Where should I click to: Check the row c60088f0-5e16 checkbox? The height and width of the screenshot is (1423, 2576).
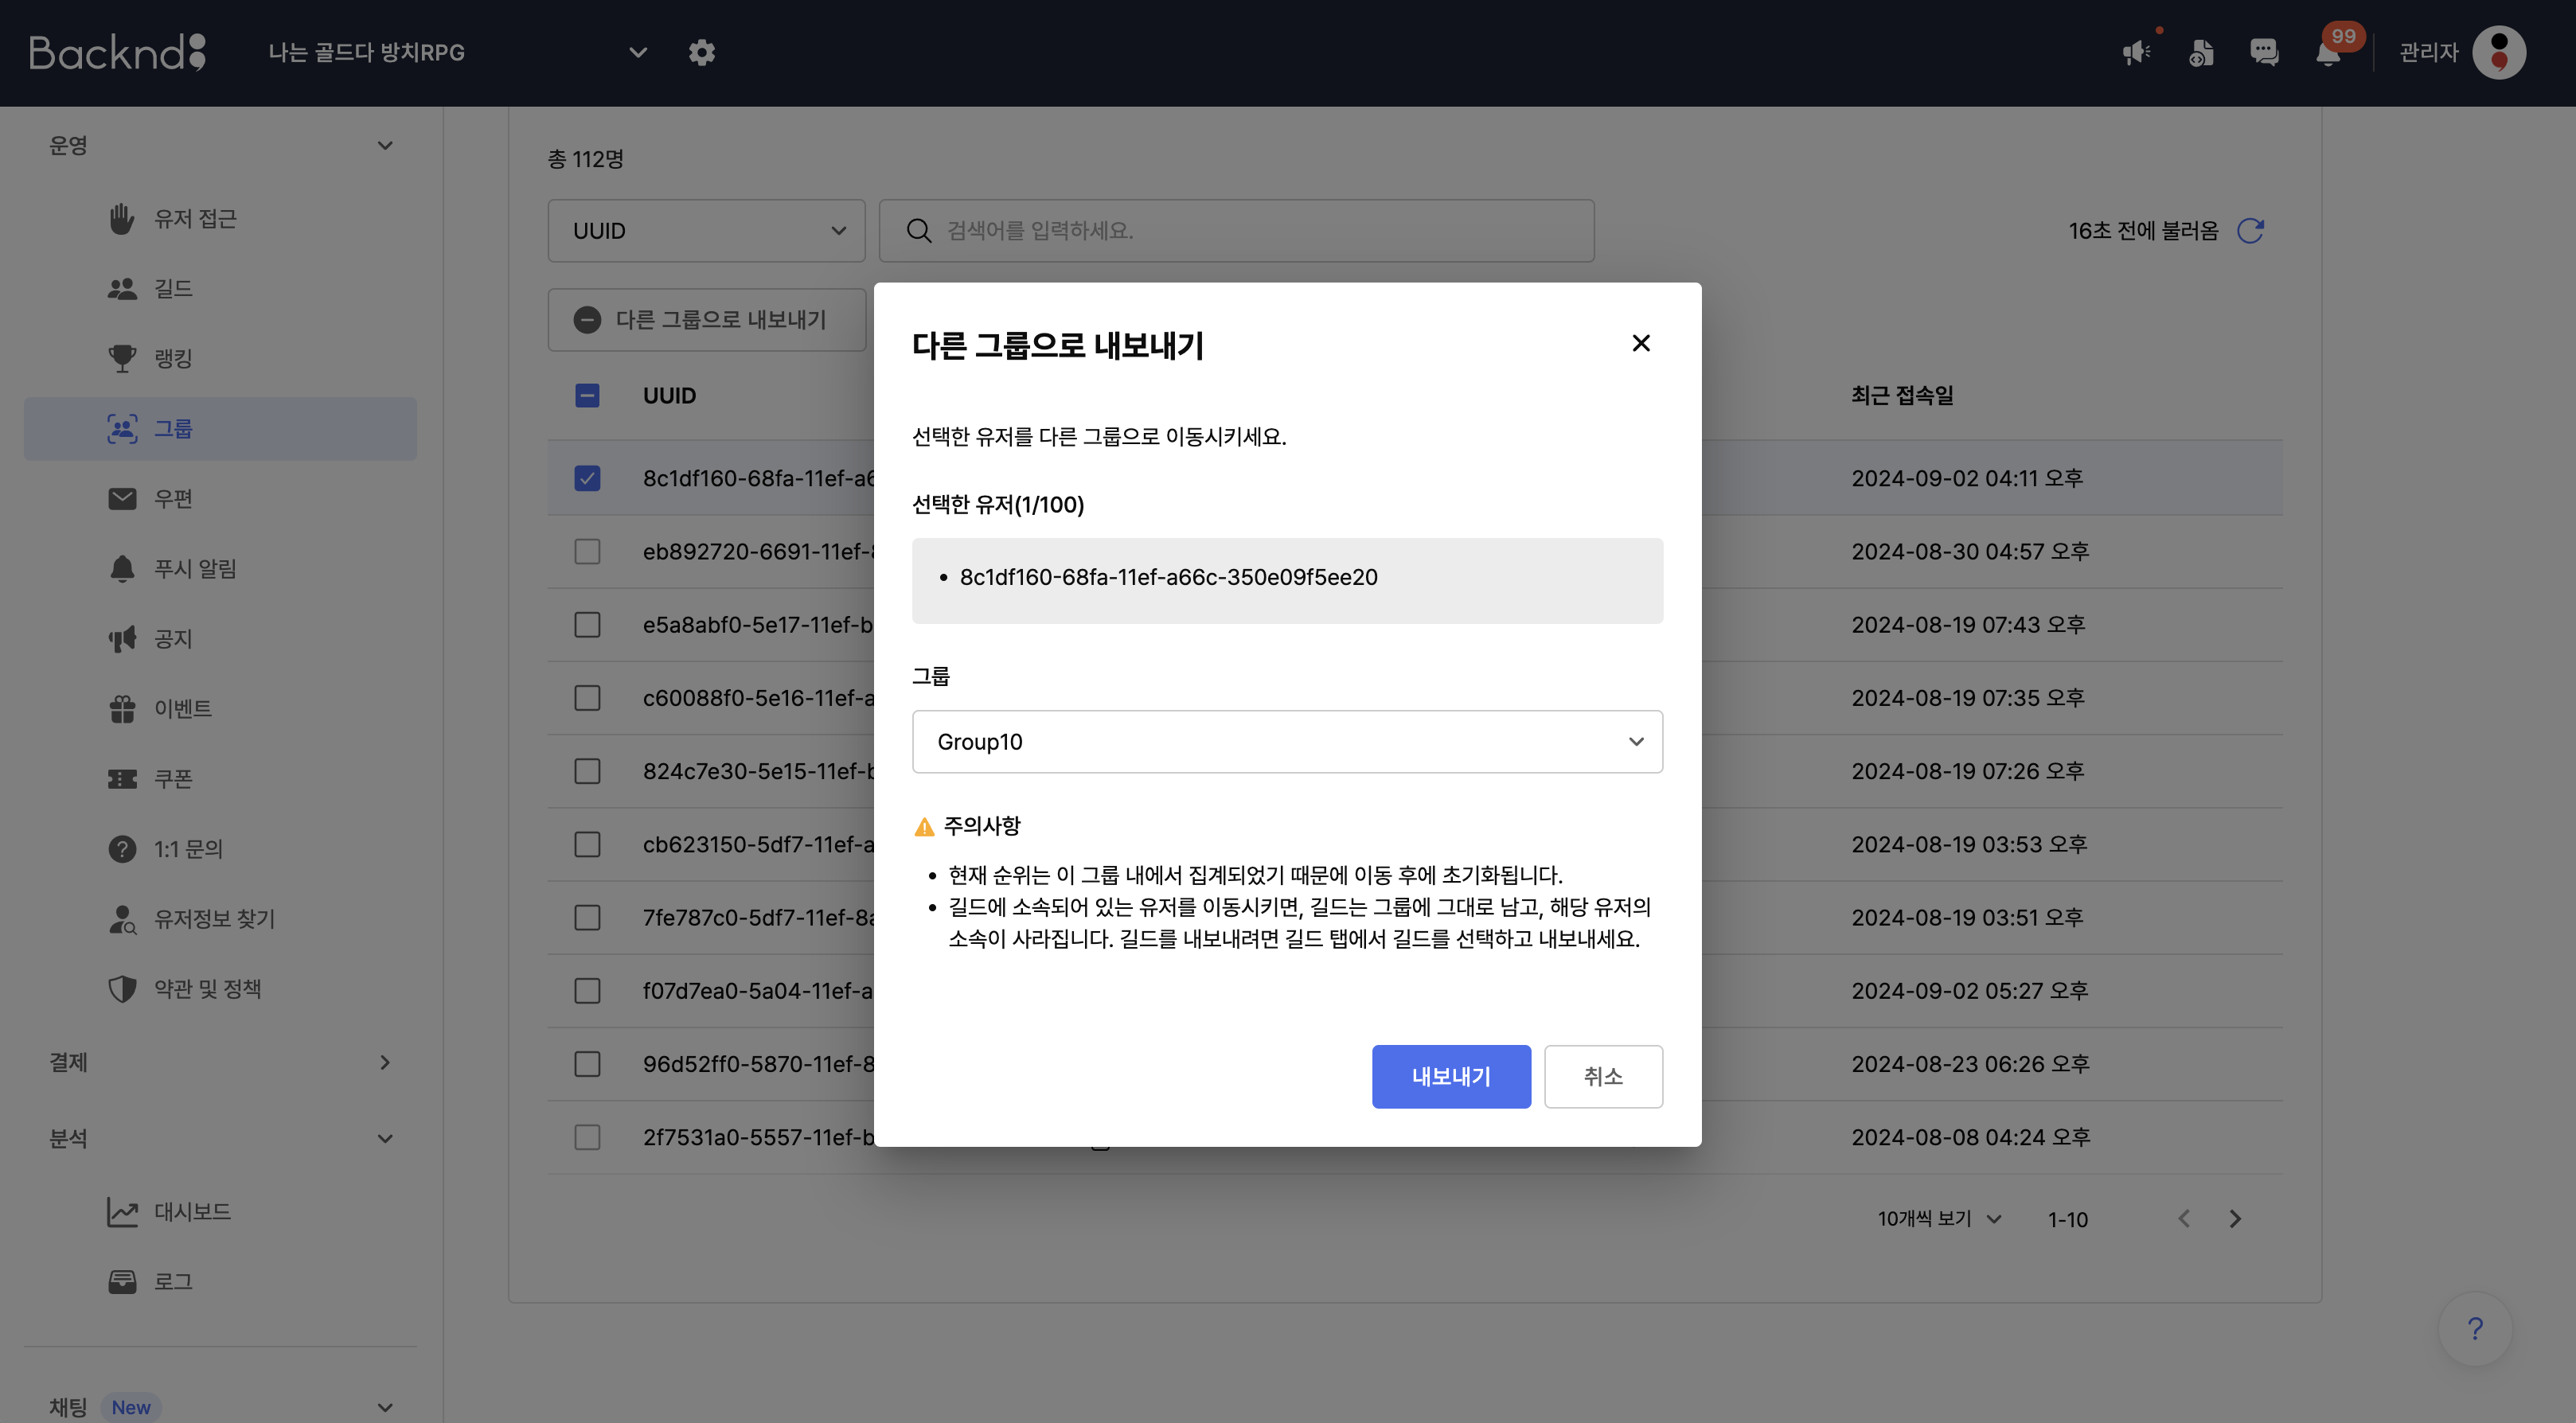click(x=587, y=698)
